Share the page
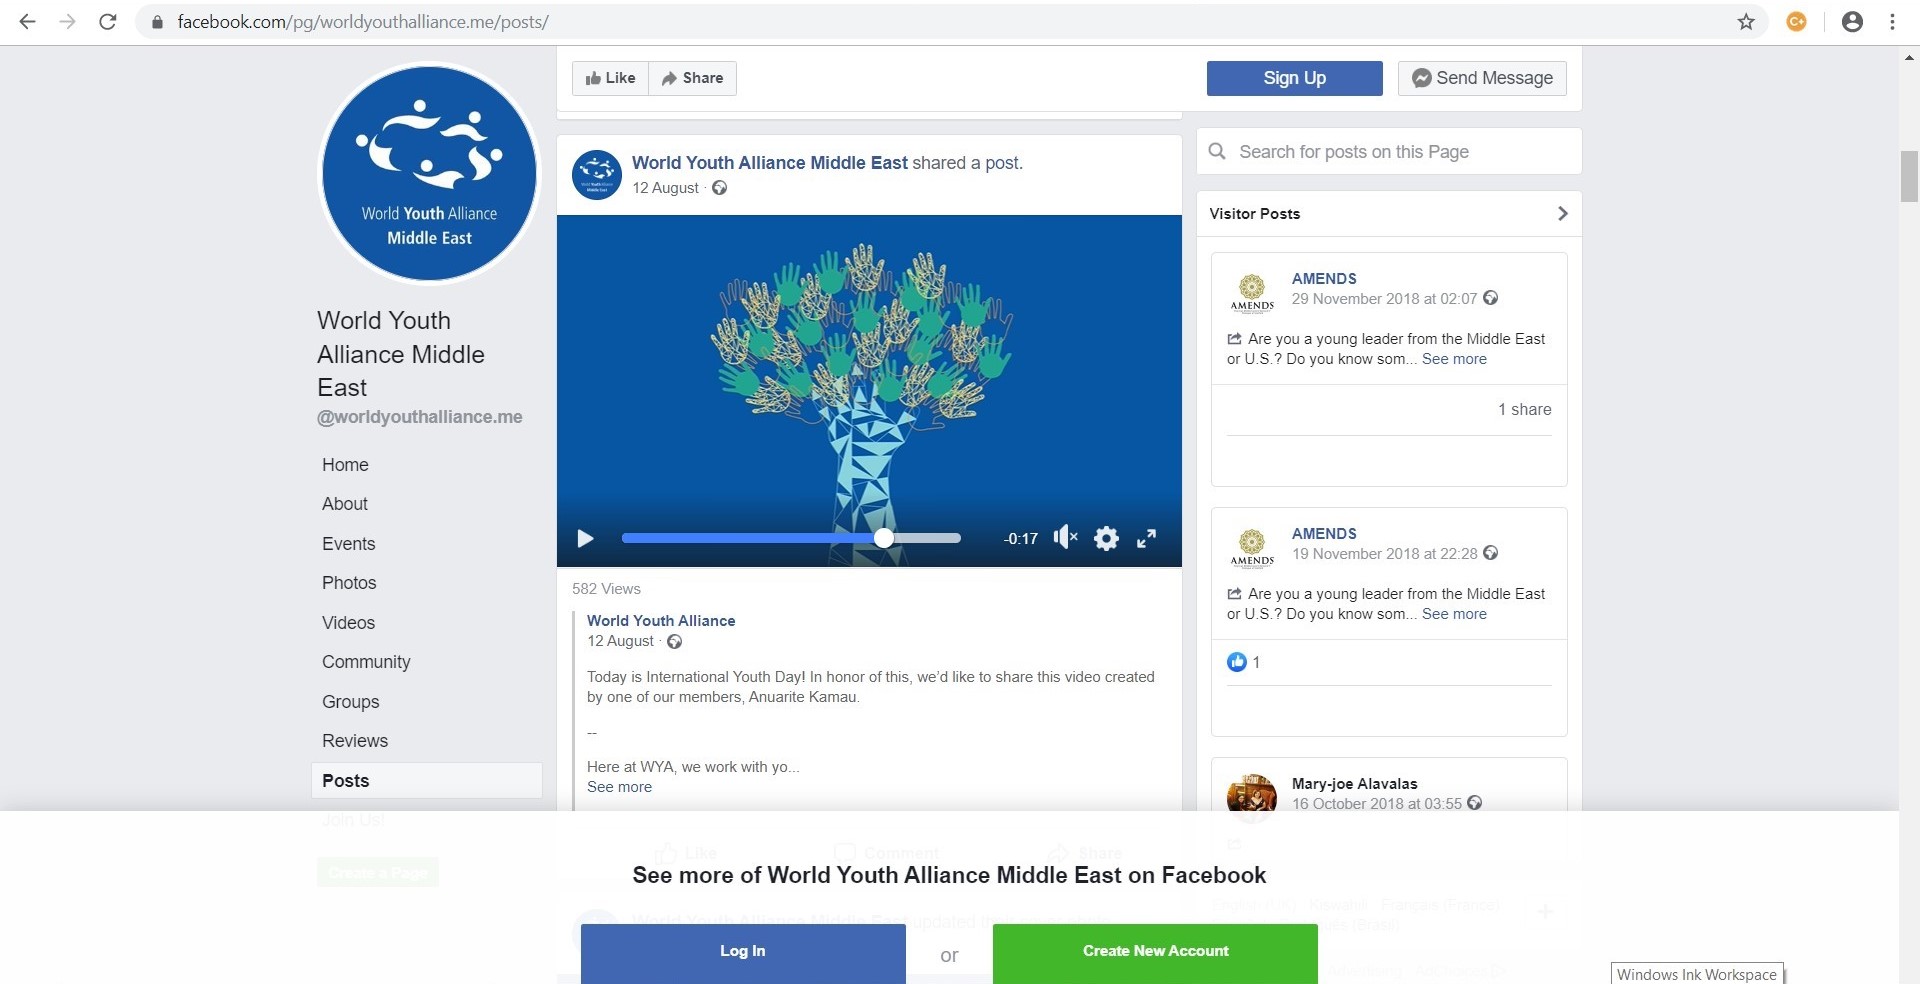The image size is (1920, 984). [x=693, y=78]
